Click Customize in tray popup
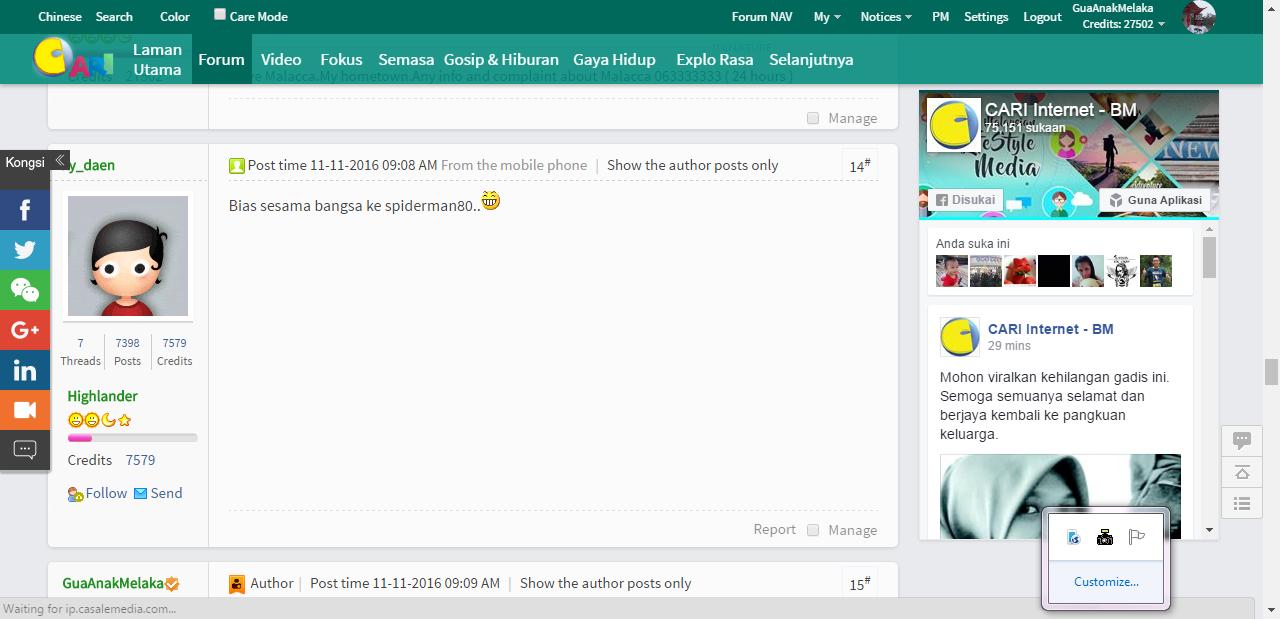Image resolution: width=1280 pixels, height=619 pixels. point(1106,582)
